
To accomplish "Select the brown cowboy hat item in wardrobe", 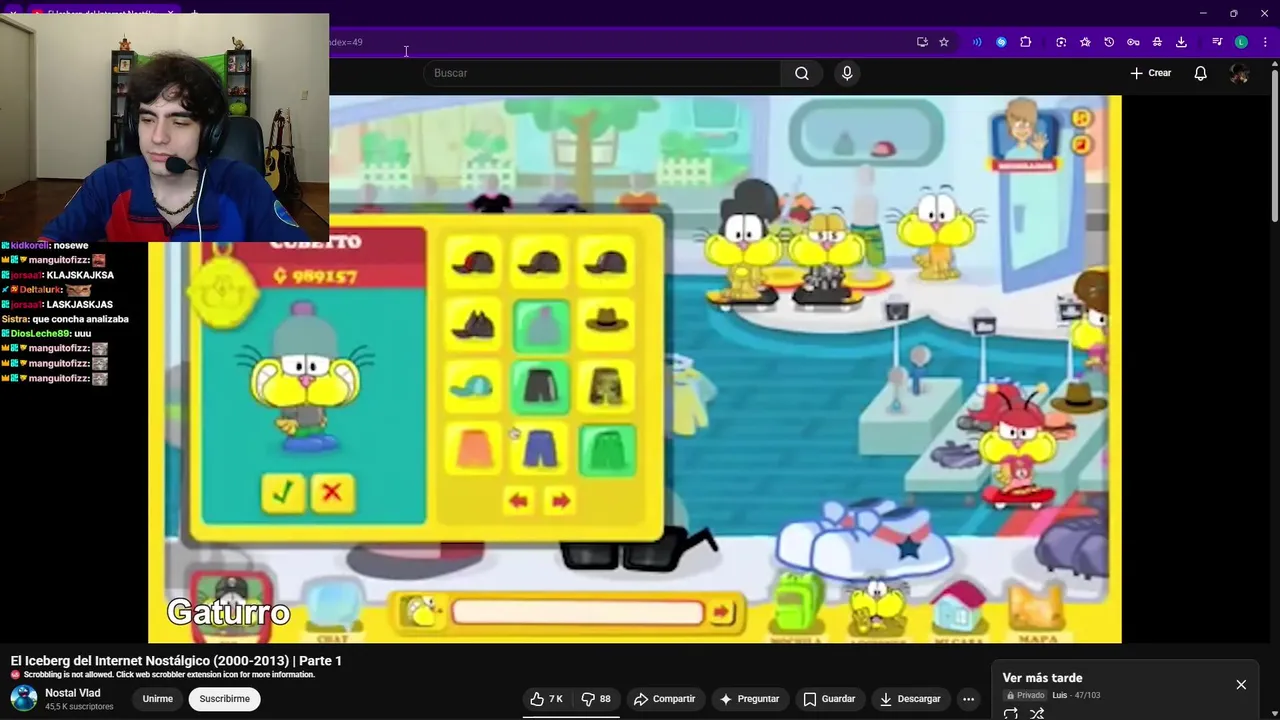I will (605, 322).
